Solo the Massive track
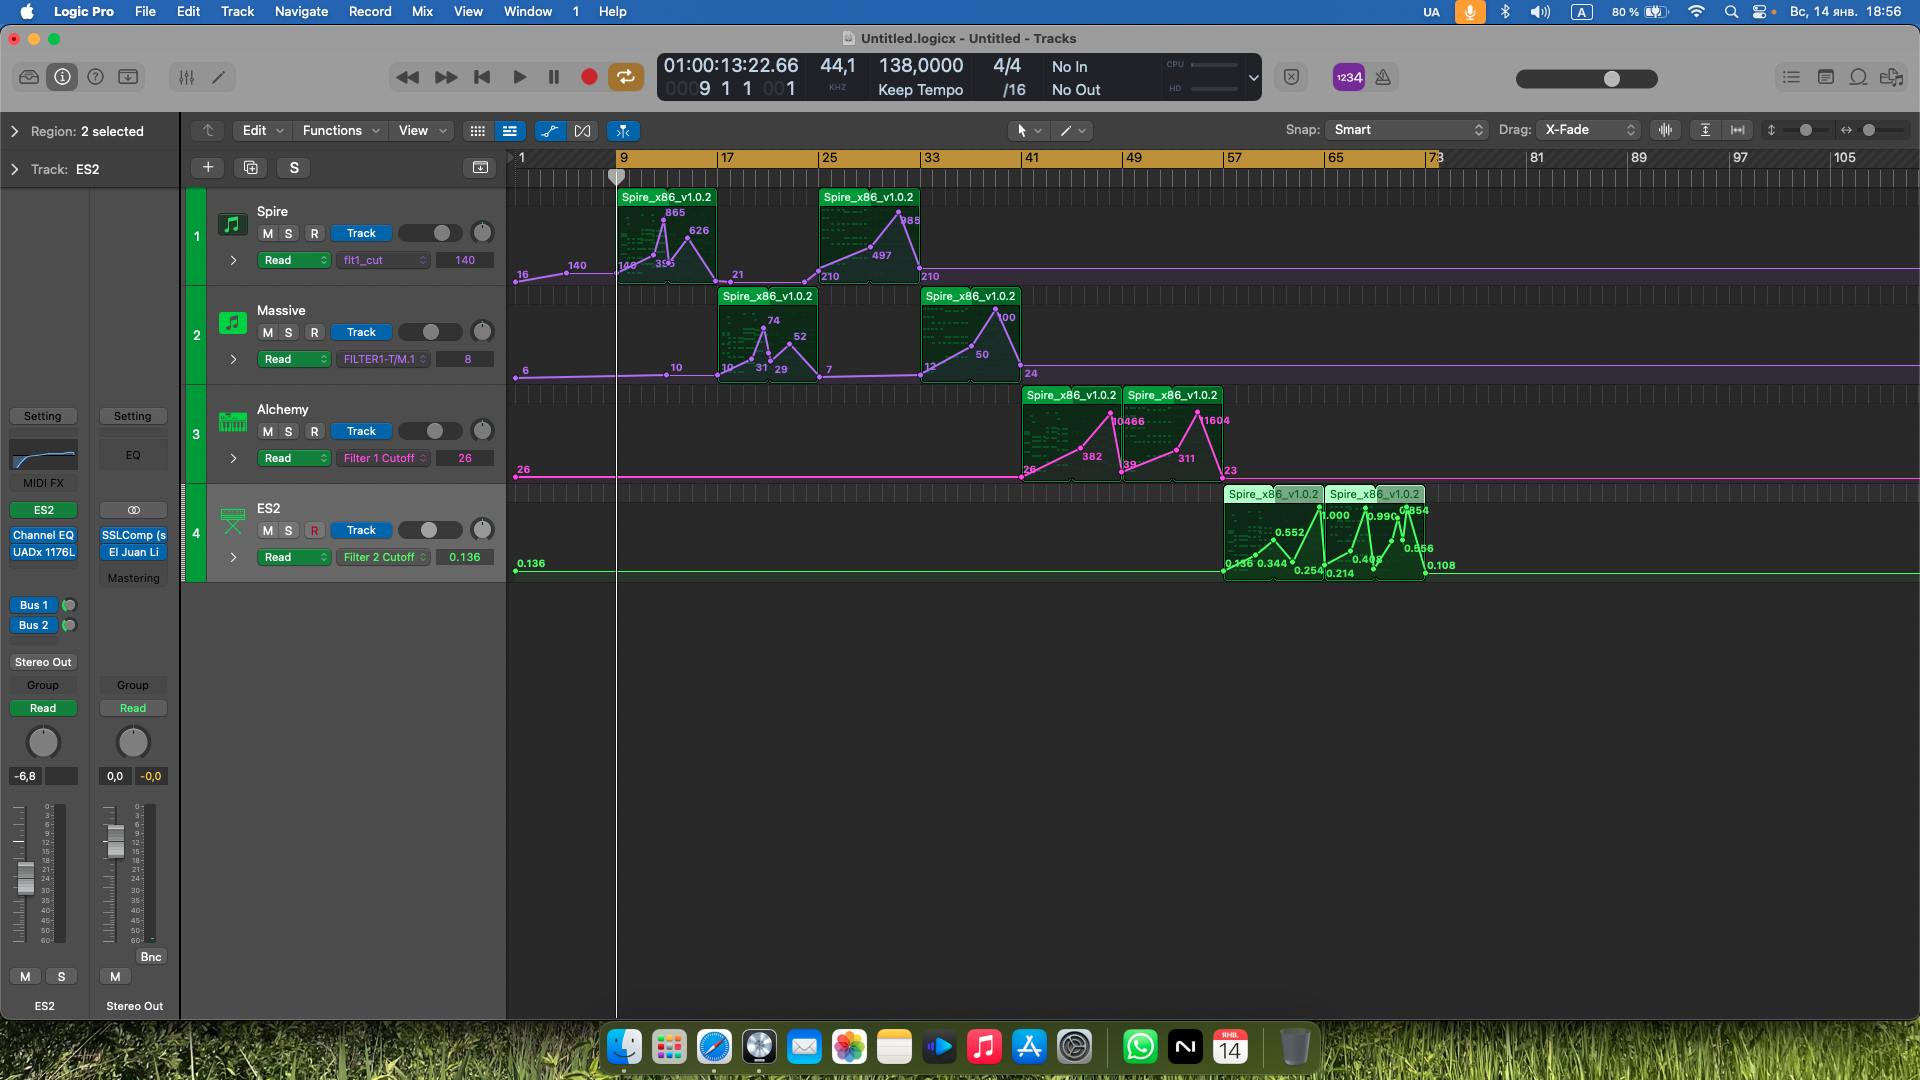 tap(288, 332)
